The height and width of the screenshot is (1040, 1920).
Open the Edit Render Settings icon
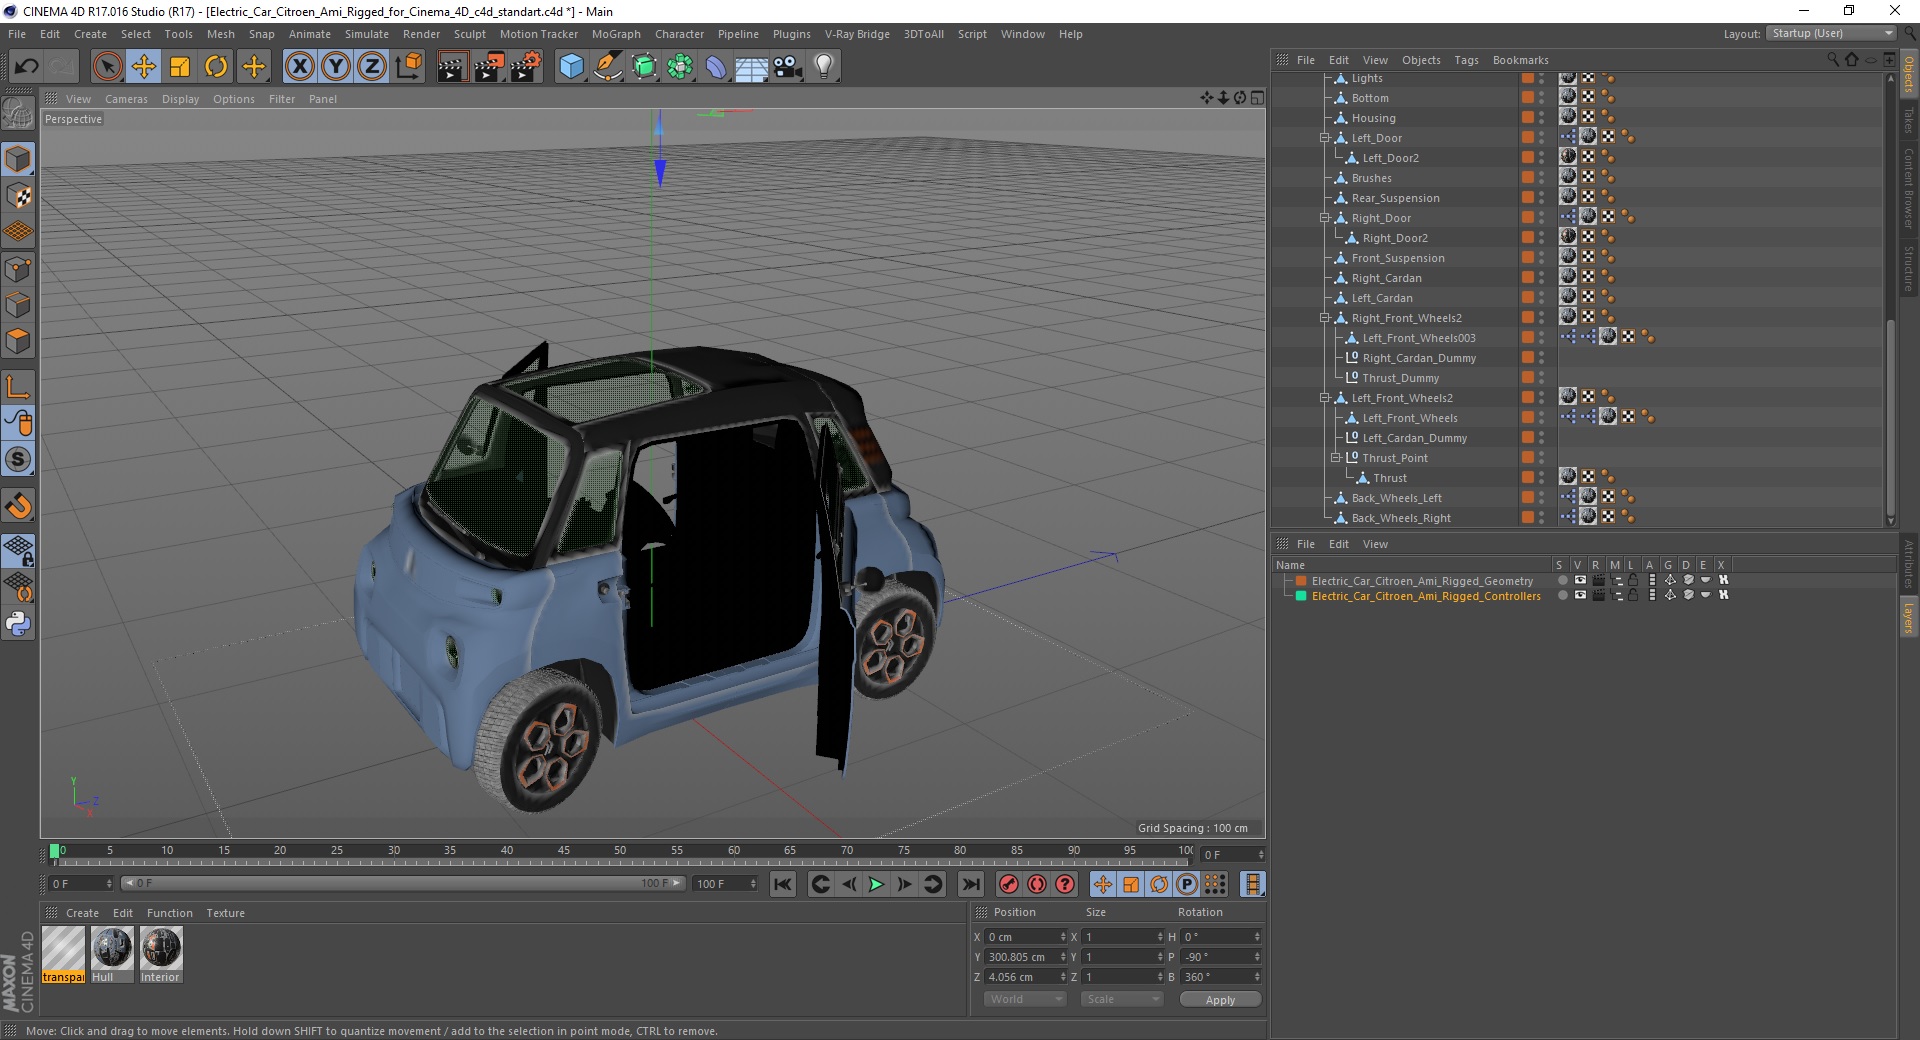click(x=526, y=67)
